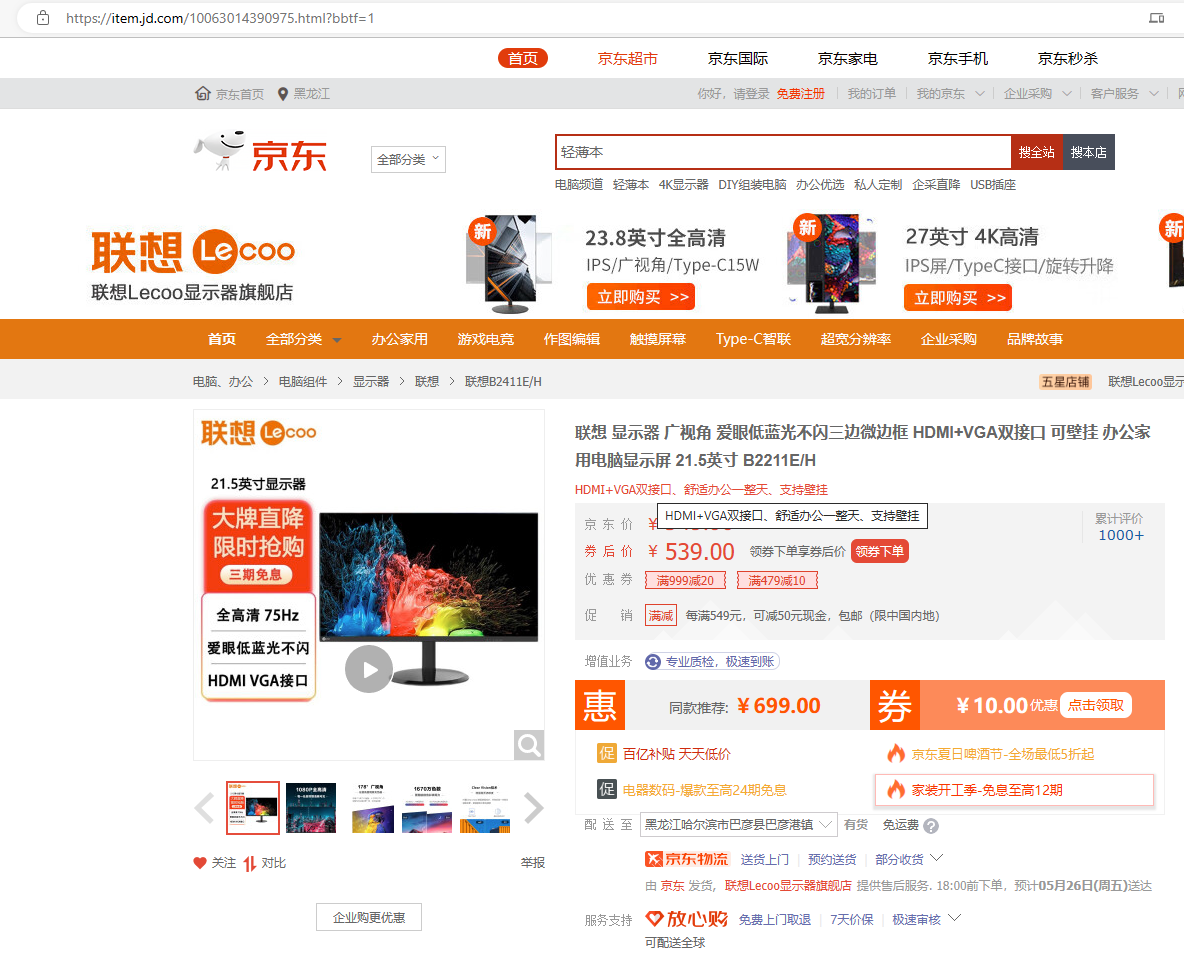Viewport: 1184px width, 957px height.
Task: Click the 4K显示器 hot search link
Action: pos(683,184)
